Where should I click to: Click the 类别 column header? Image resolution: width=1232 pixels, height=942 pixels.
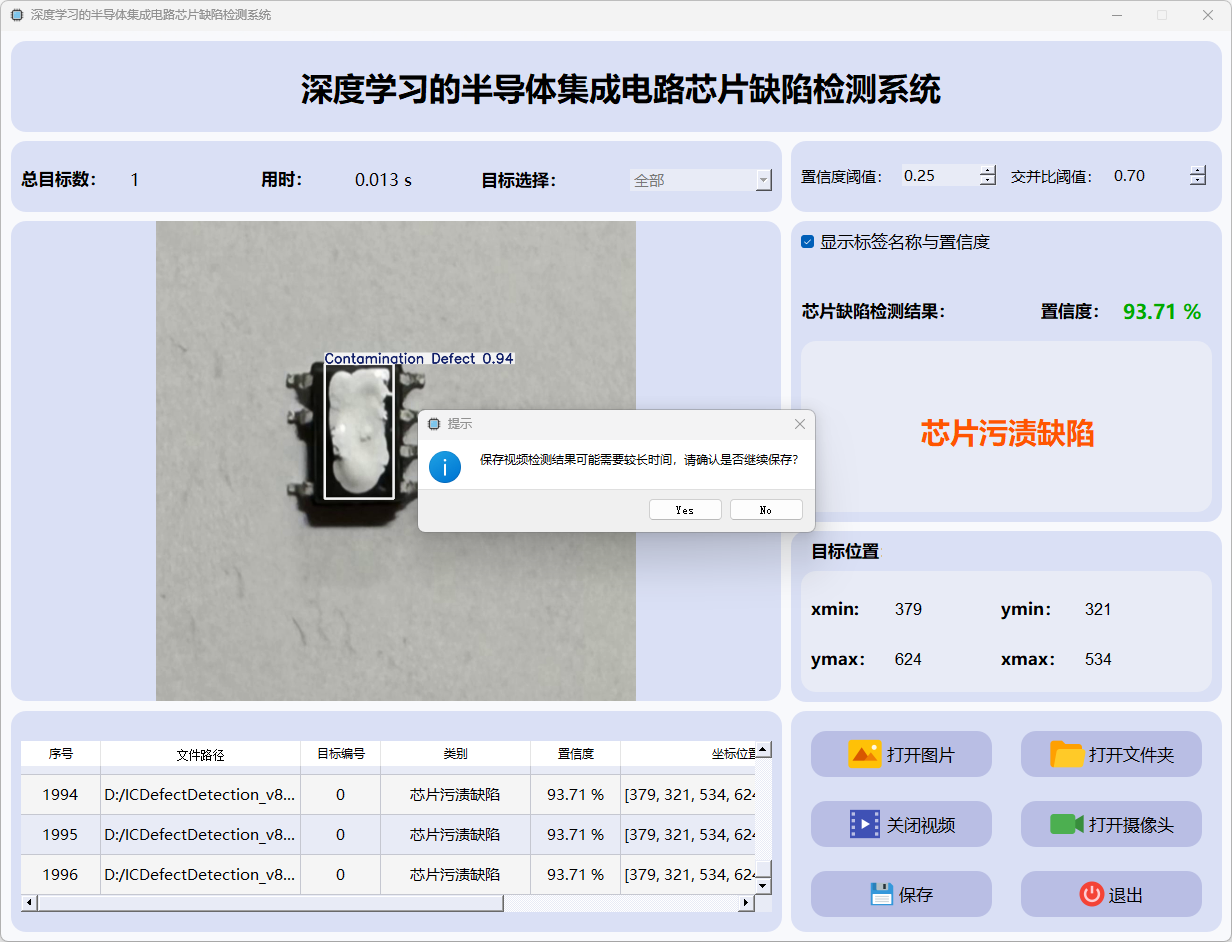tap(455, 754)
